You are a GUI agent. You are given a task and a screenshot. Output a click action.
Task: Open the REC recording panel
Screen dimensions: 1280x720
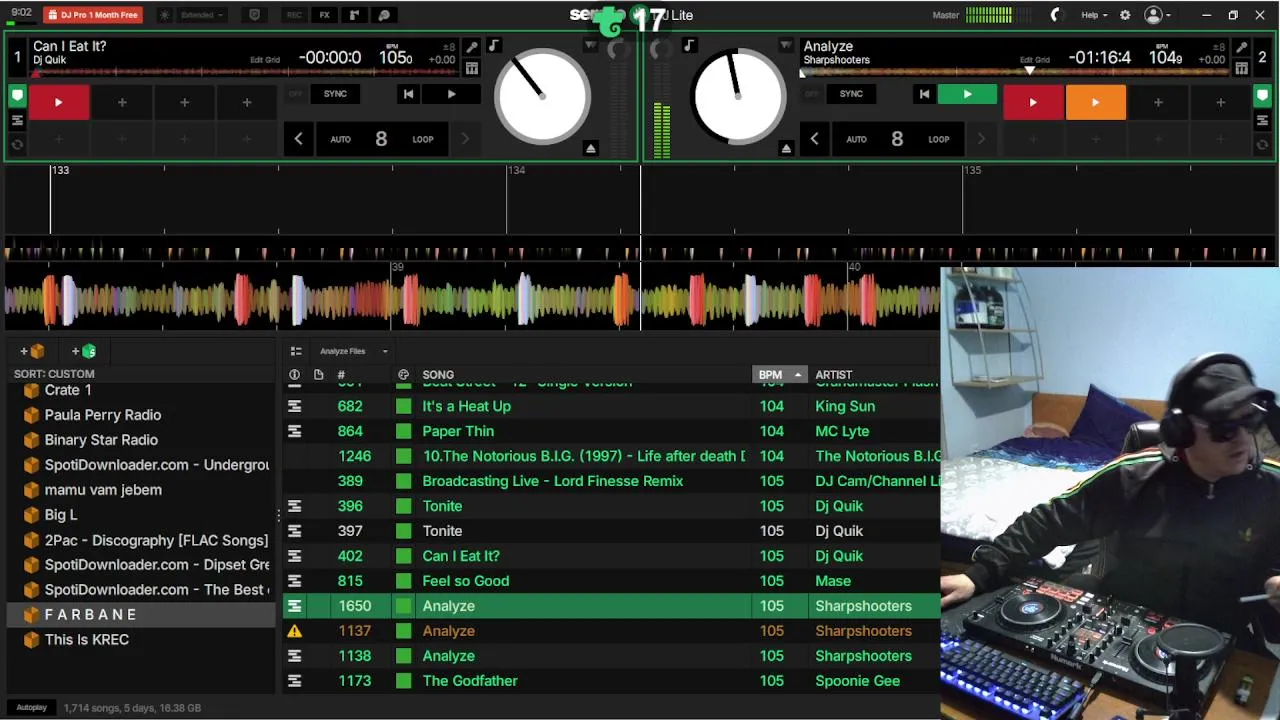[294, 15]
